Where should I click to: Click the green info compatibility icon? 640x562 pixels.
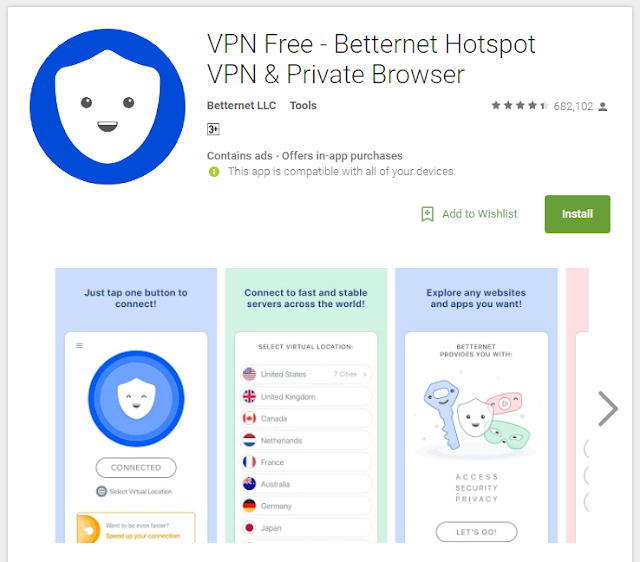[x=214, y=172]
